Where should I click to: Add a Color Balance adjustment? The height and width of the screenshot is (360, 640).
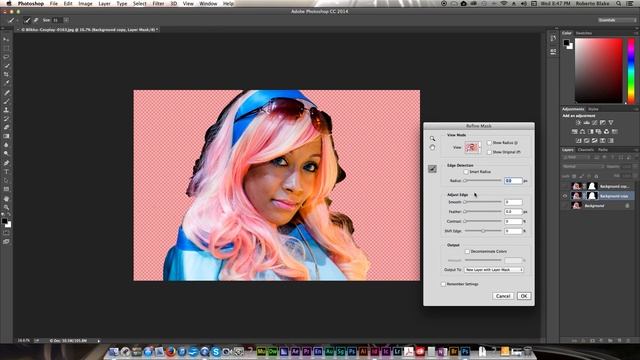coord(582,131)
